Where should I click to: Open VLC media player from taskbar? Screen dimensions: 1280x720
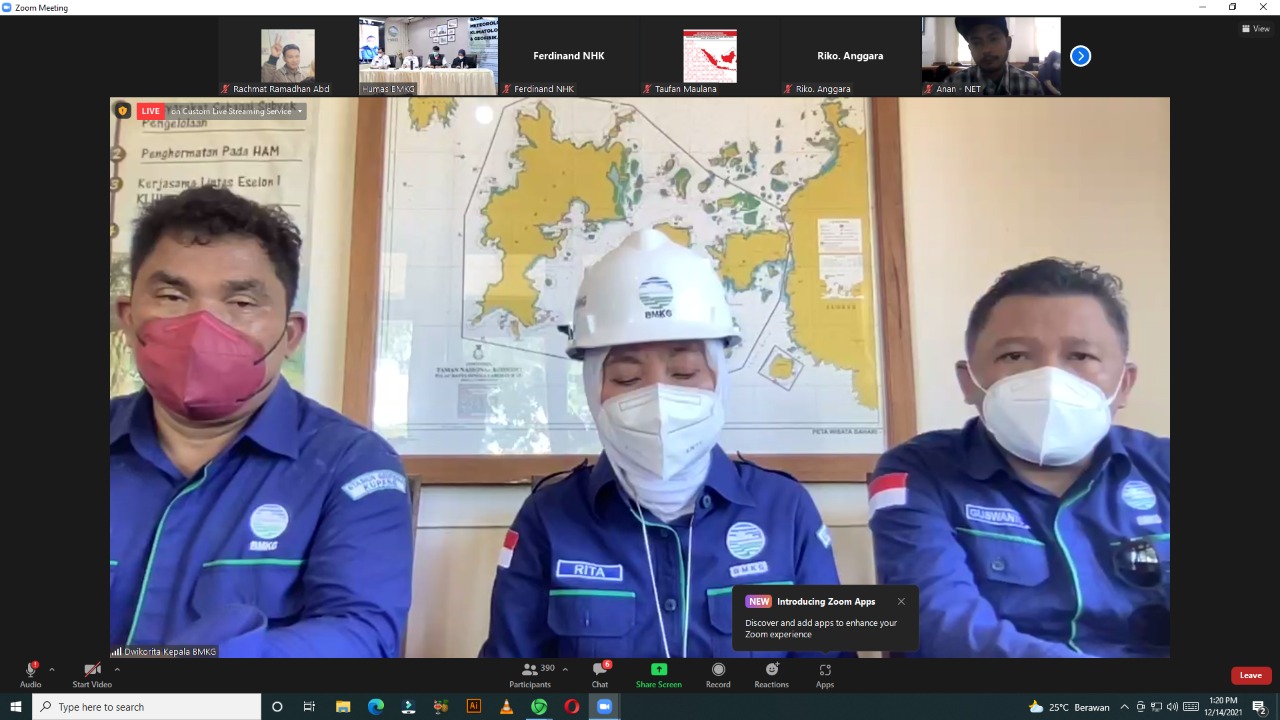coord(507,707)
